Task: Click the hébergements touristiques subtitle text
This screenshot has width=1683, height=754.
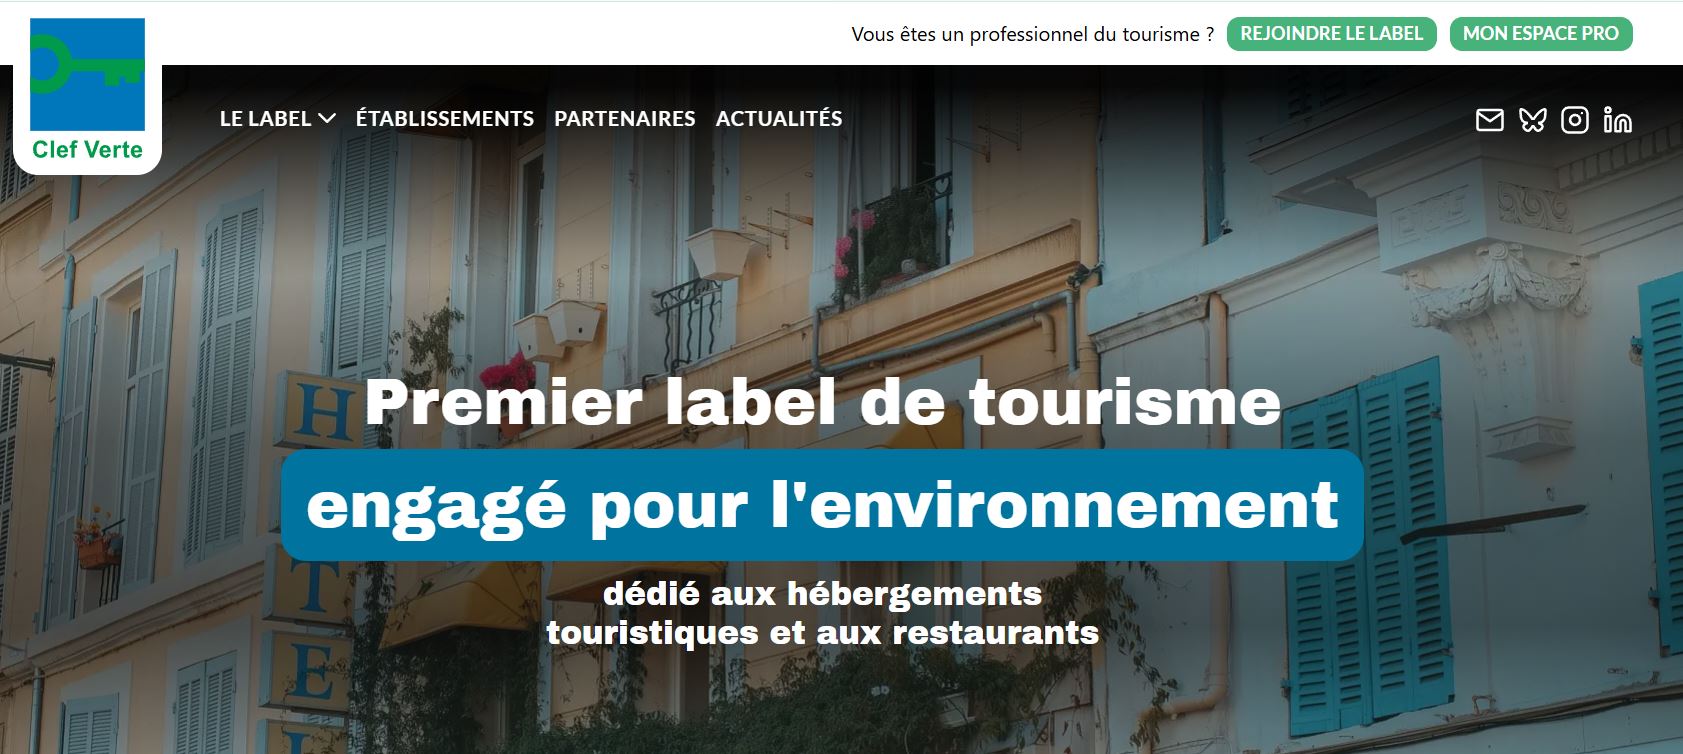Action: 822,613
